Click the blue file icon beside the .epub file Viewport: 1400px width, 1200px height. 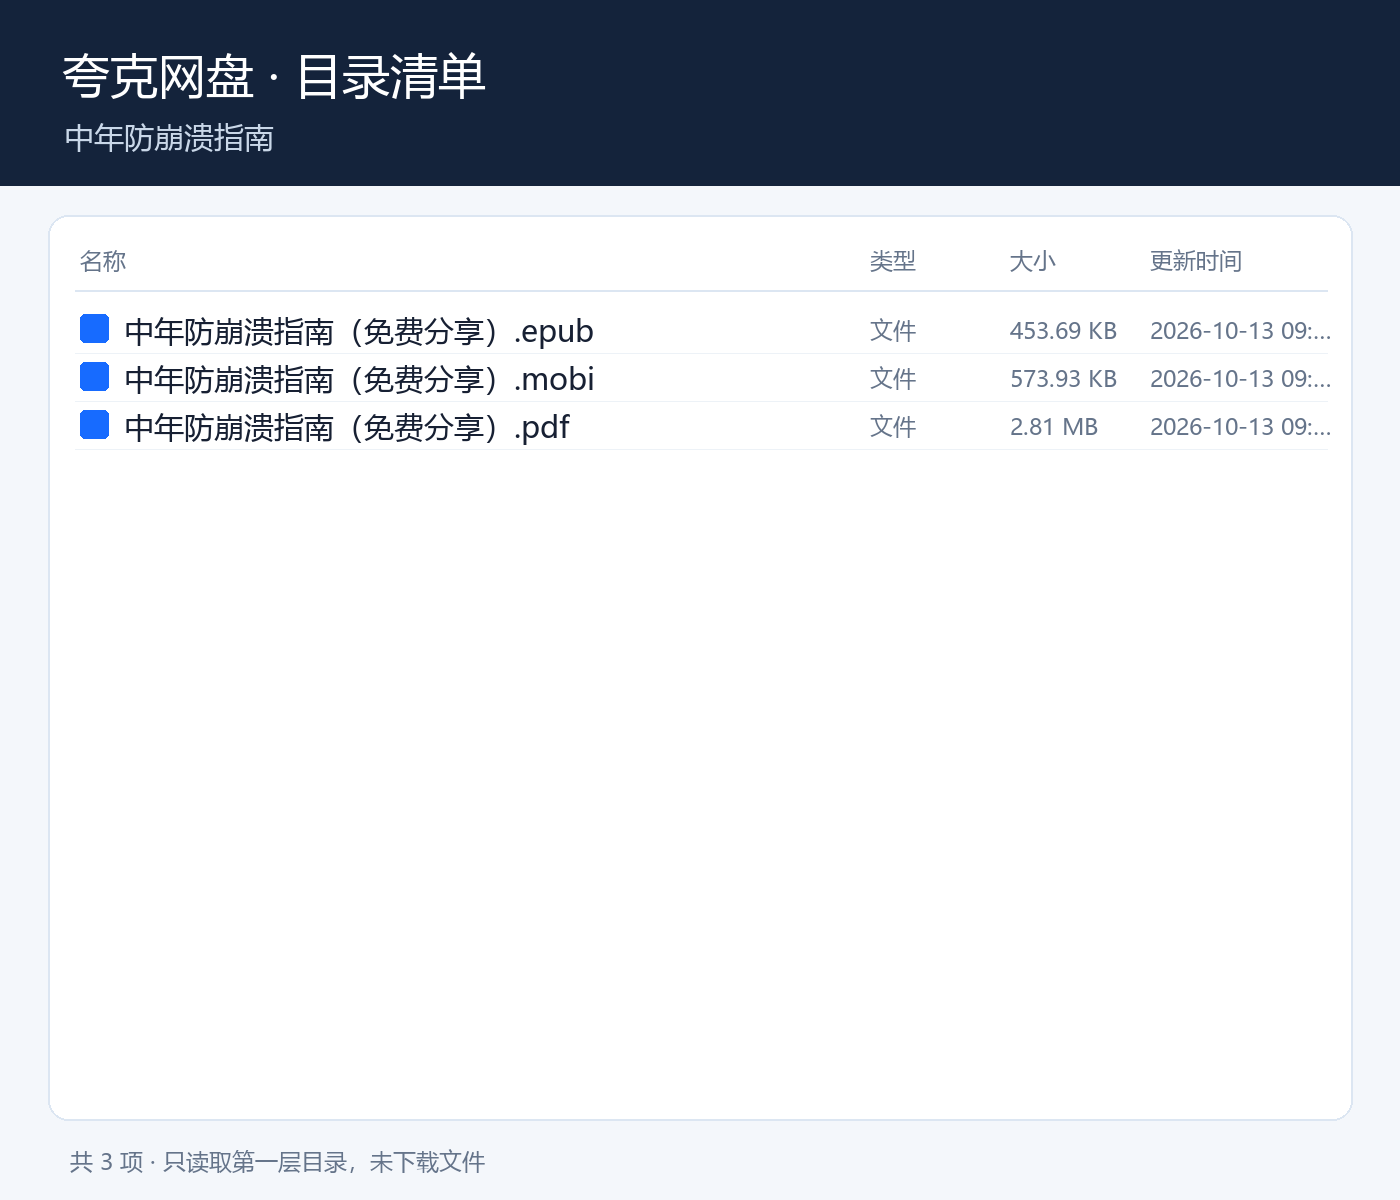click(x=94, y=329)
